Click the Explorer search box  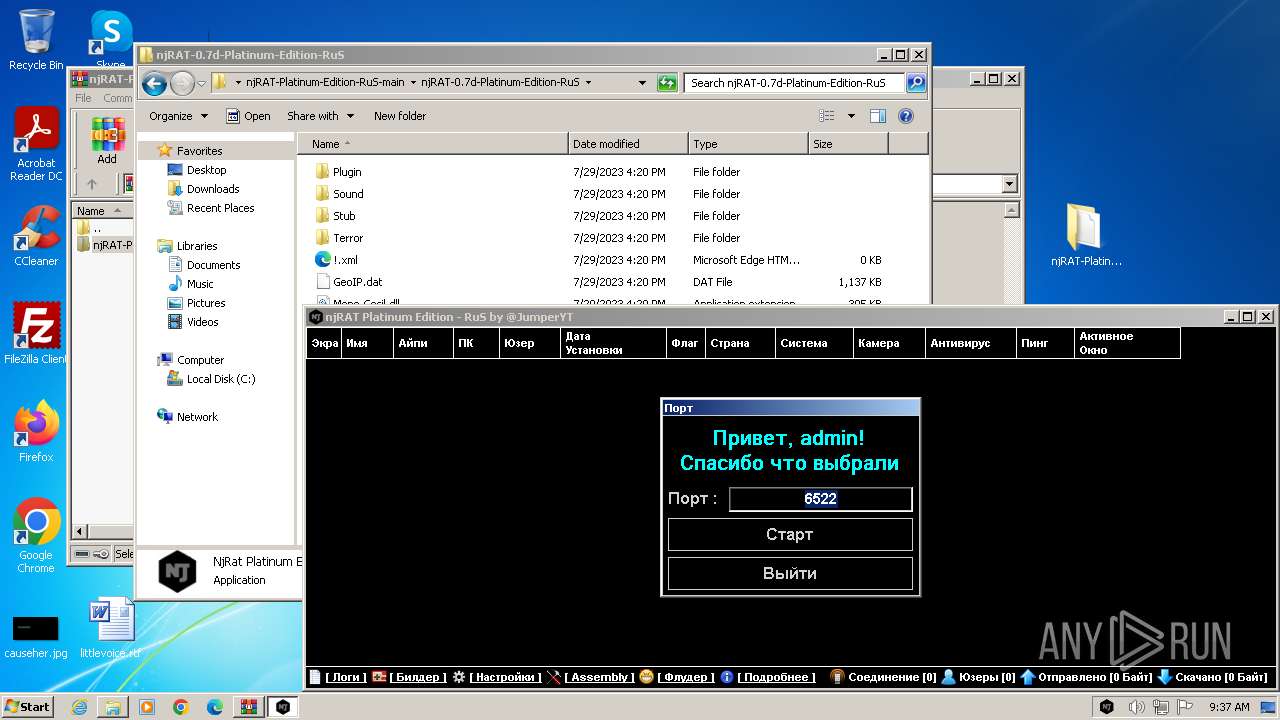click(x=795, y=83)
